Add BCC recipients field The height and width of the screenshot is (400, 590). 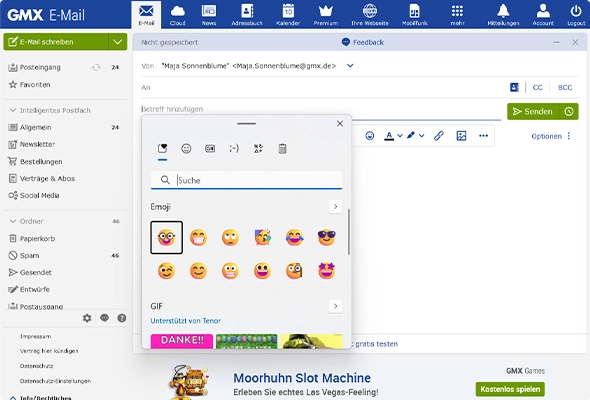point(565,87)
